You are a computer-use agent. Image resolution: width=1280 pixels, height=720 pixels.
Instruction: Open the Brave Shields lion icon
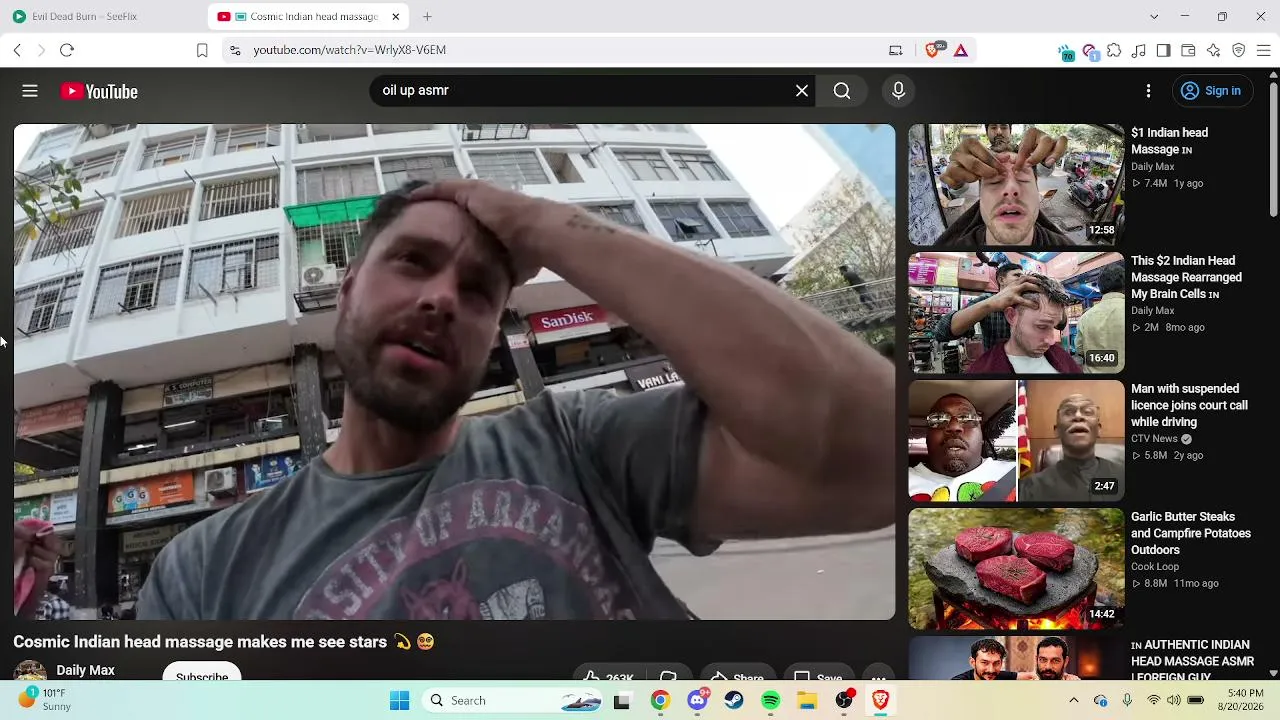(x=933, y=50)
